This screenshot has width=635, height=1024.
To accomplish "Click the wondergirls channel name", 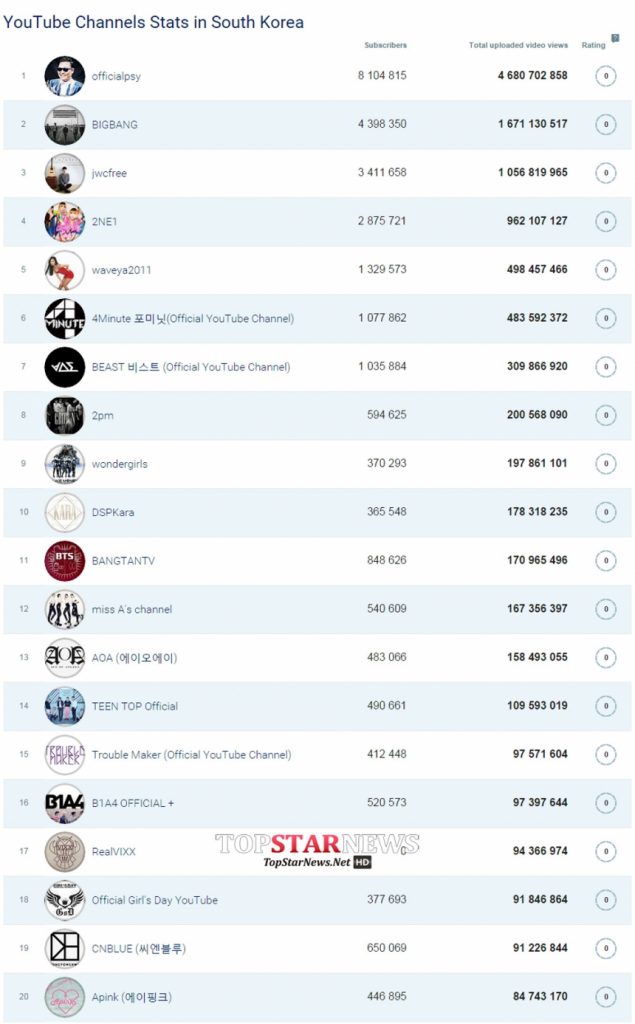I will coord(119,464).
